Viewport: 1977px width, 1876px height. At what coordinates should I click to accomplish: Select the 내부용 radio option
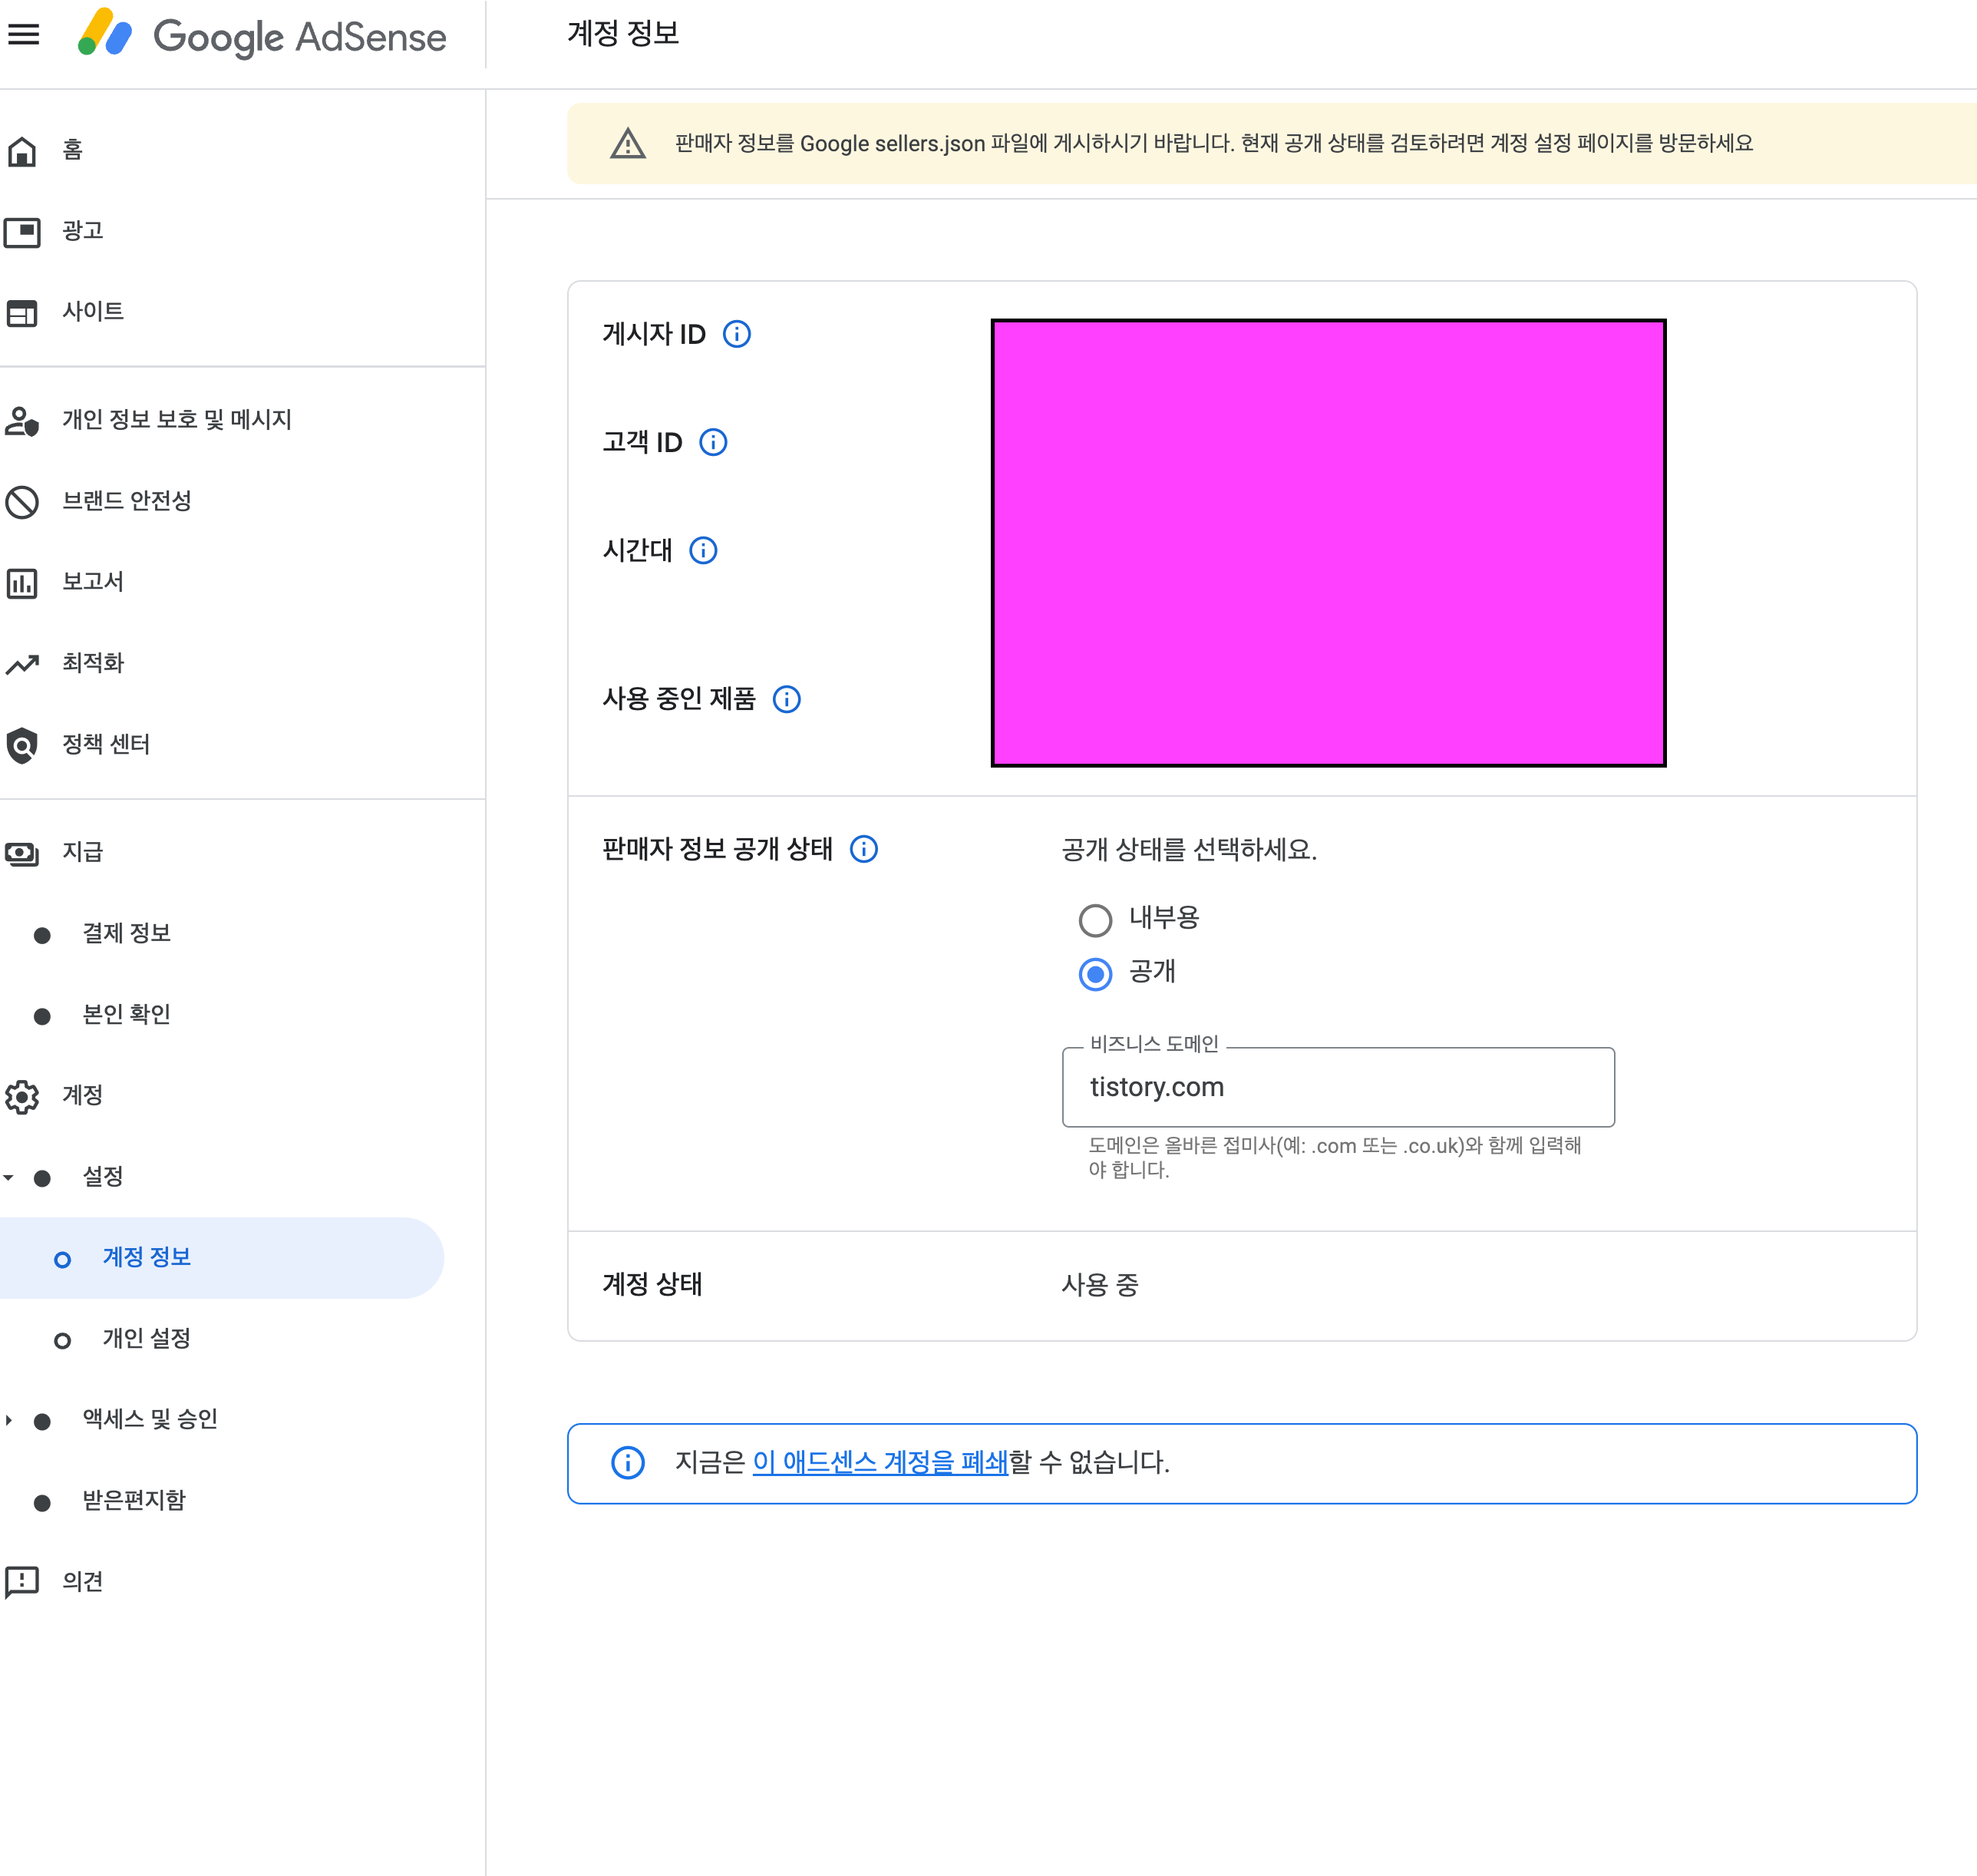[x=1095, y=919]
